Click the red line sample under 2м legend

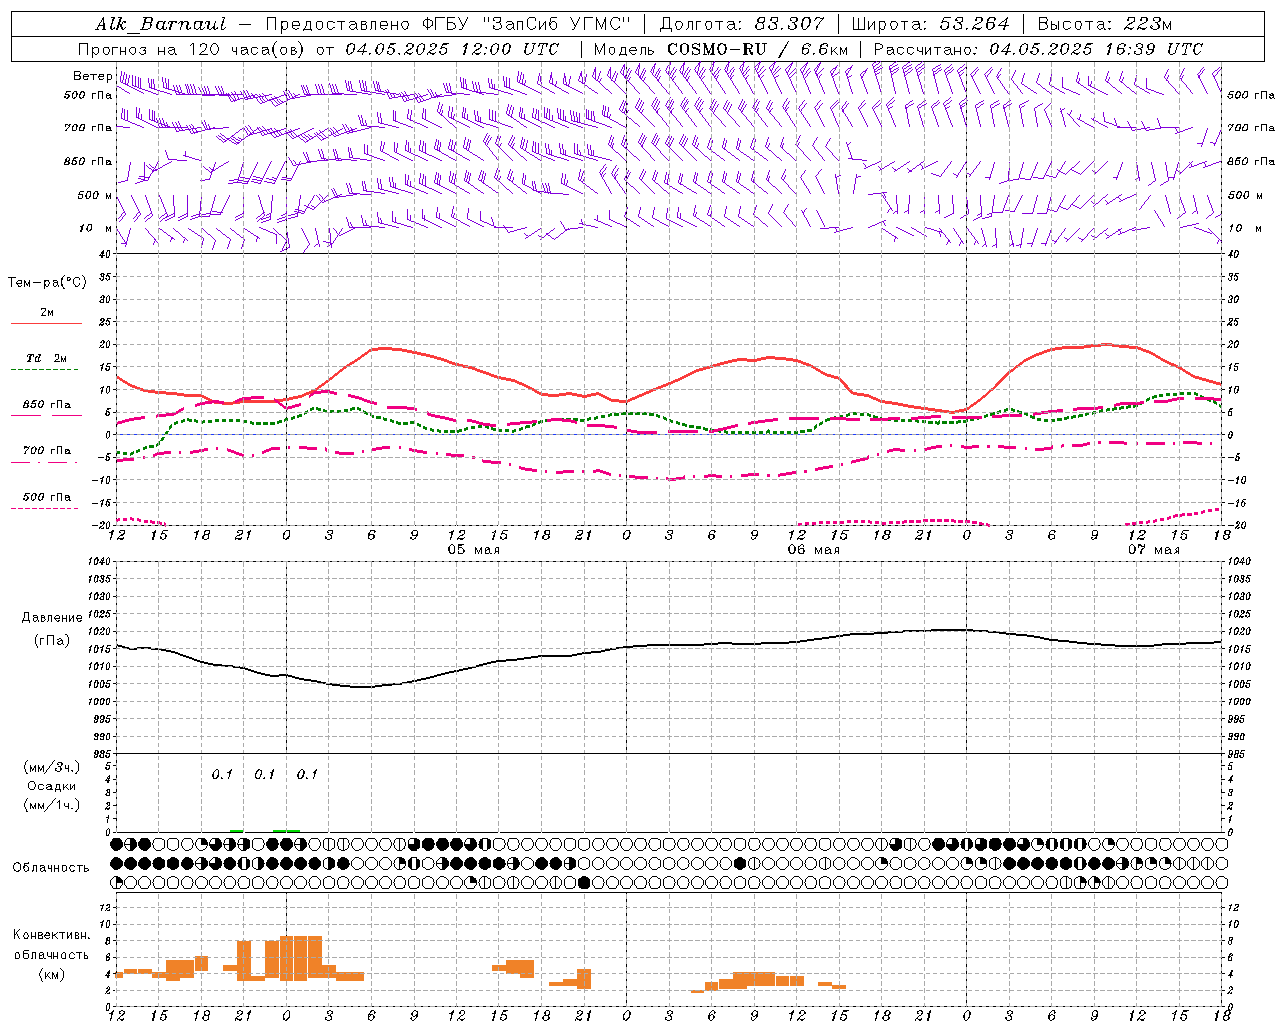click(45, 324)
